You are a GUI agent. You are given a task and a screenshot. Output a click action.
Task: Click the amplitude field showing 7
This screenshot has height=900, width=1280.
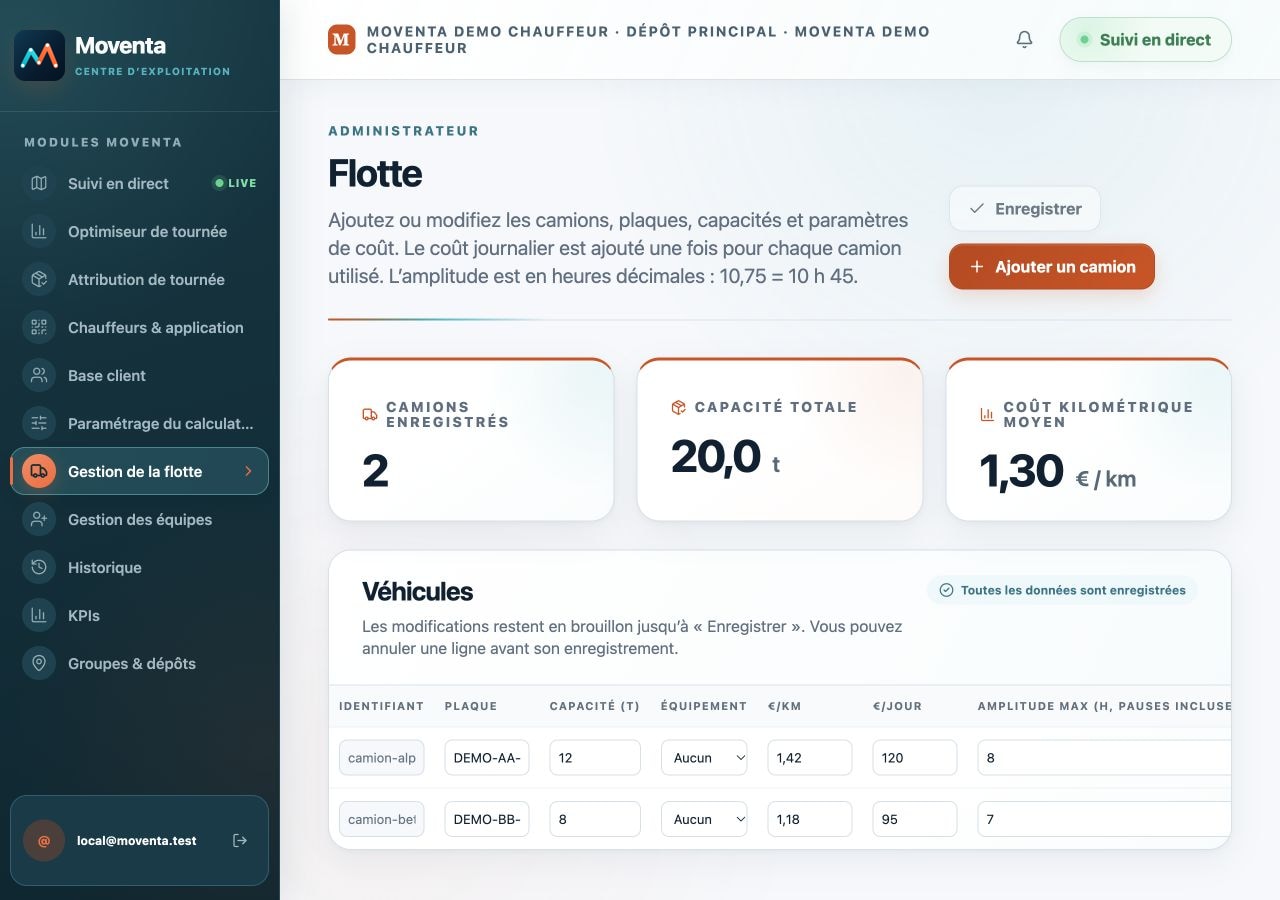(x=1104, y=819)
